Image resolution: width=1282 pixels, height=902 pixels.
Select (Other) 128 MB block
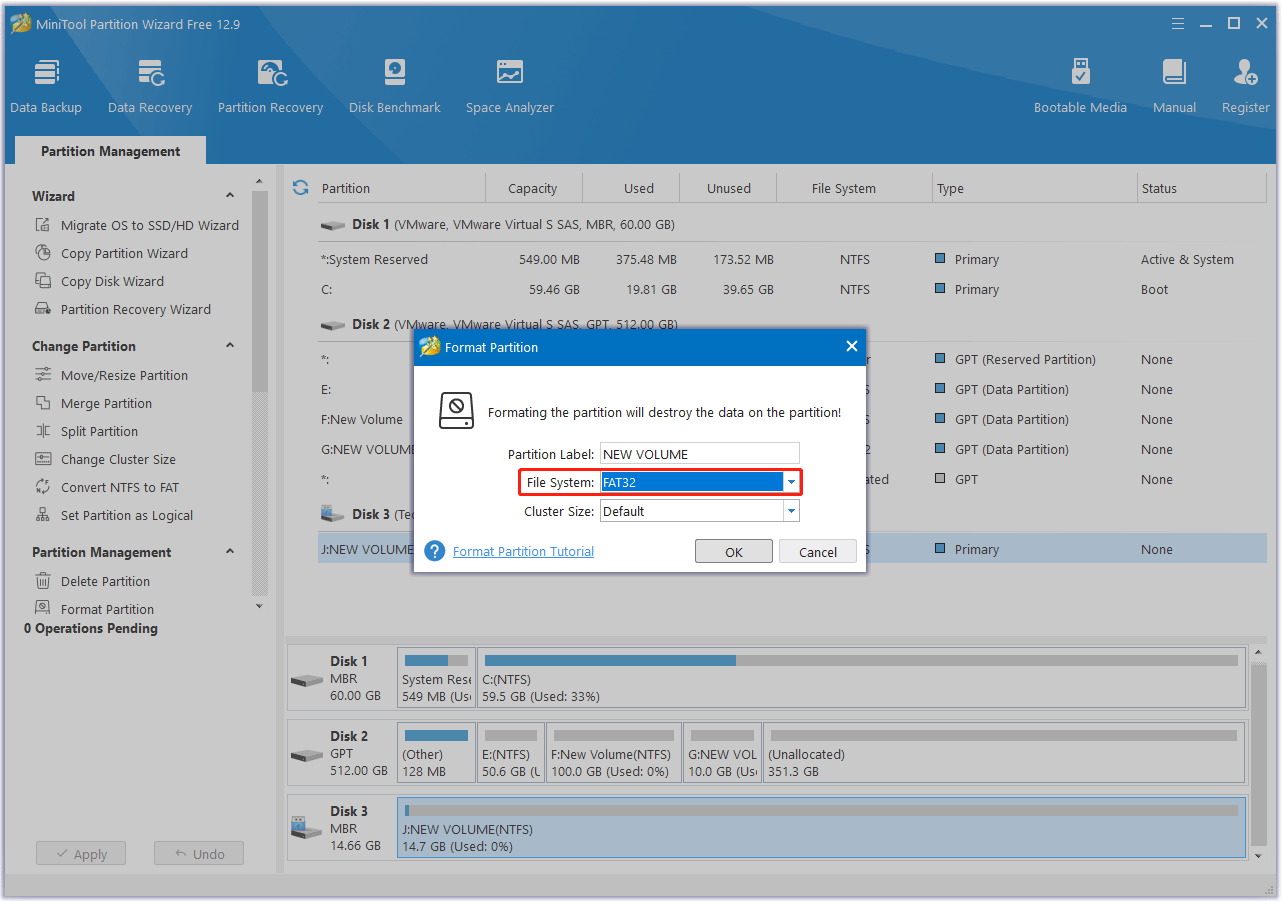tap(436, 753)
